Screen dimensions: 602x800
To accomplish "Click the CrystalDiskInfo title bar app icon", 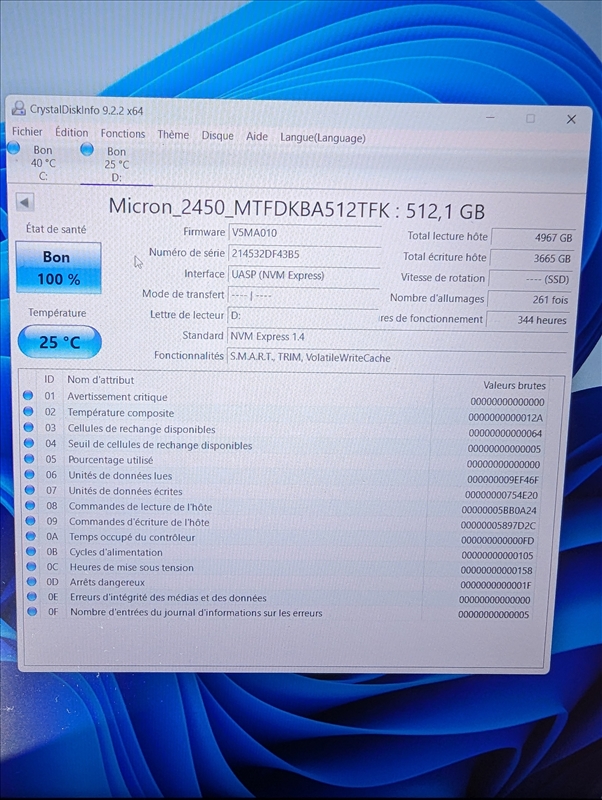I will point(18,109).
